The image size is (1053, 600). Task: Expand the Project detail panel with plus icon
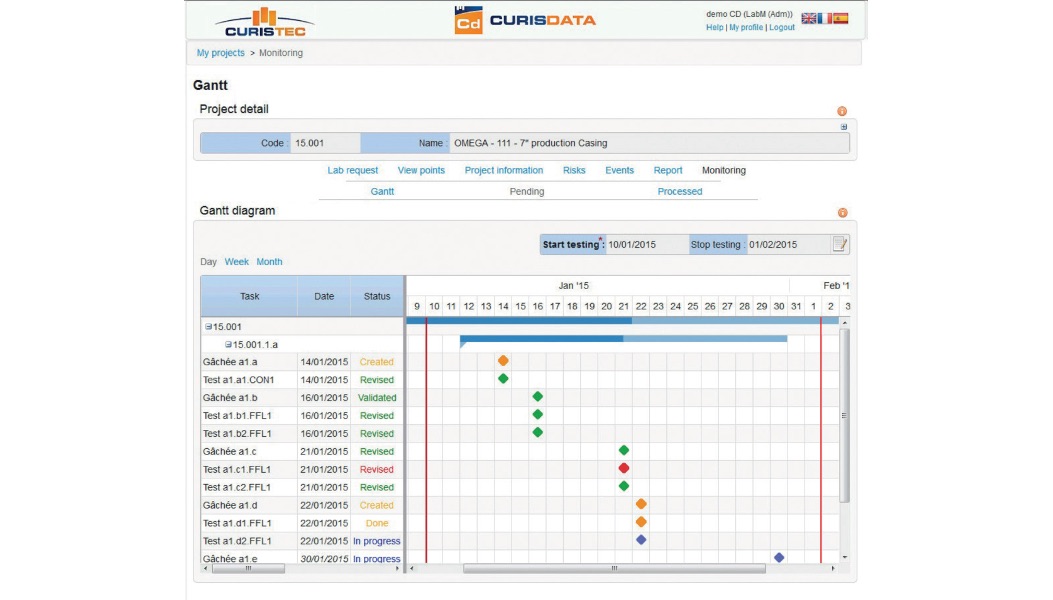[844, 127]
